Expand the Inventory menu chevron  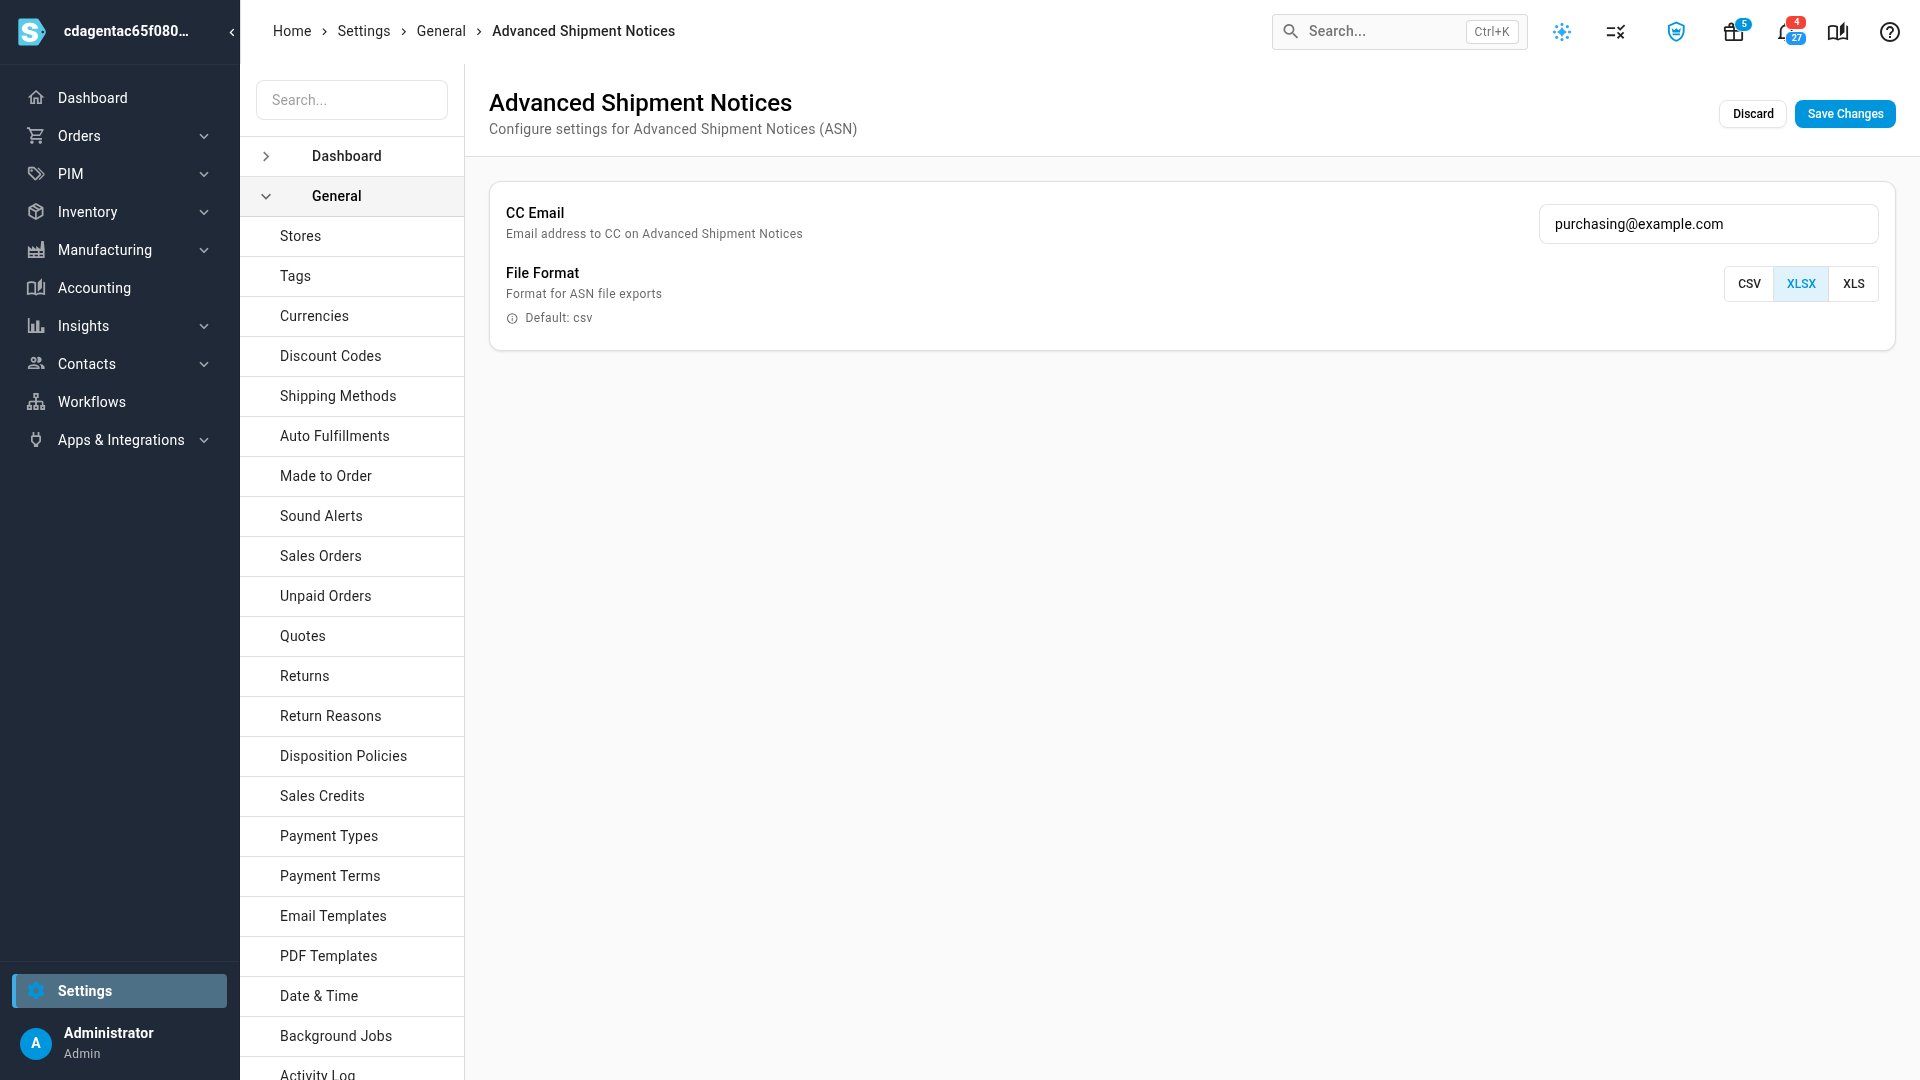pos(204,212)
